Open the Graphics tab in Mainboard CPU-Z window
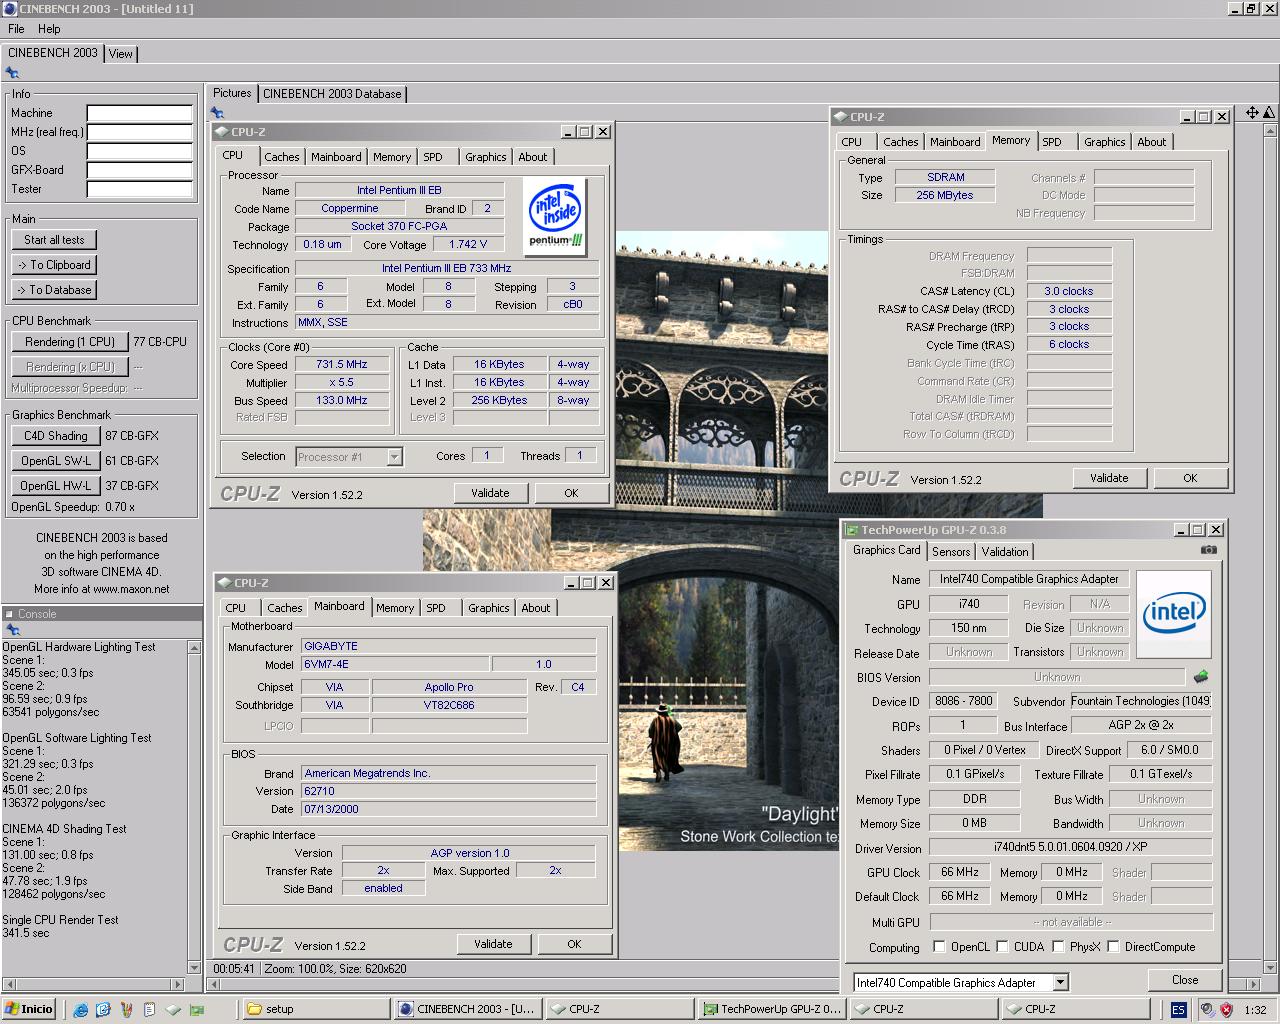Image resolution: width=1280 pixels, height=1024 pixels. click(488, 608)
